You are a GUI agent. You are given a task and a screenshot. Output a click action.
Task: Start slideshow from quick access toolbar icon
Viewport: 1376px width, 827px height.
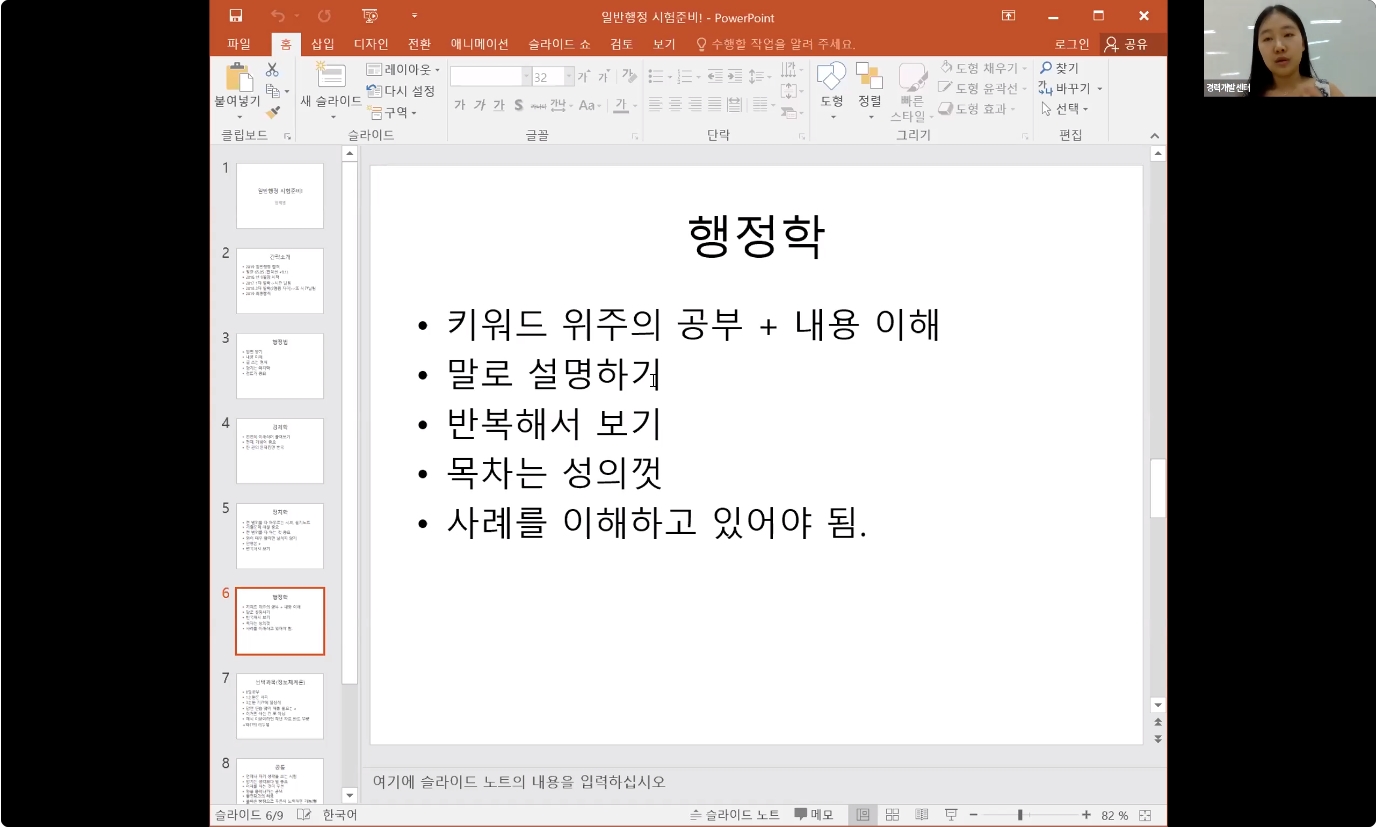click(370, 16)
